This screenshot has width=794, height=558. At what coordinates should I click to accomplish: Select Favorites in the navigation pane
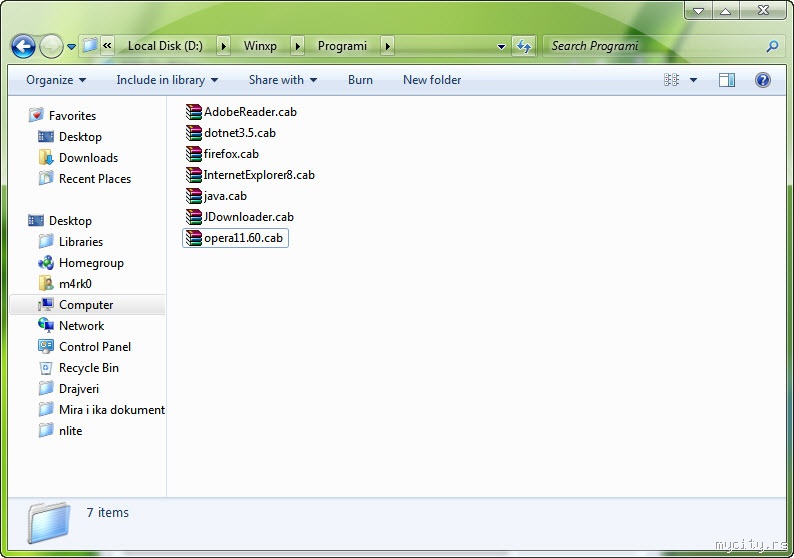[72, 116]
